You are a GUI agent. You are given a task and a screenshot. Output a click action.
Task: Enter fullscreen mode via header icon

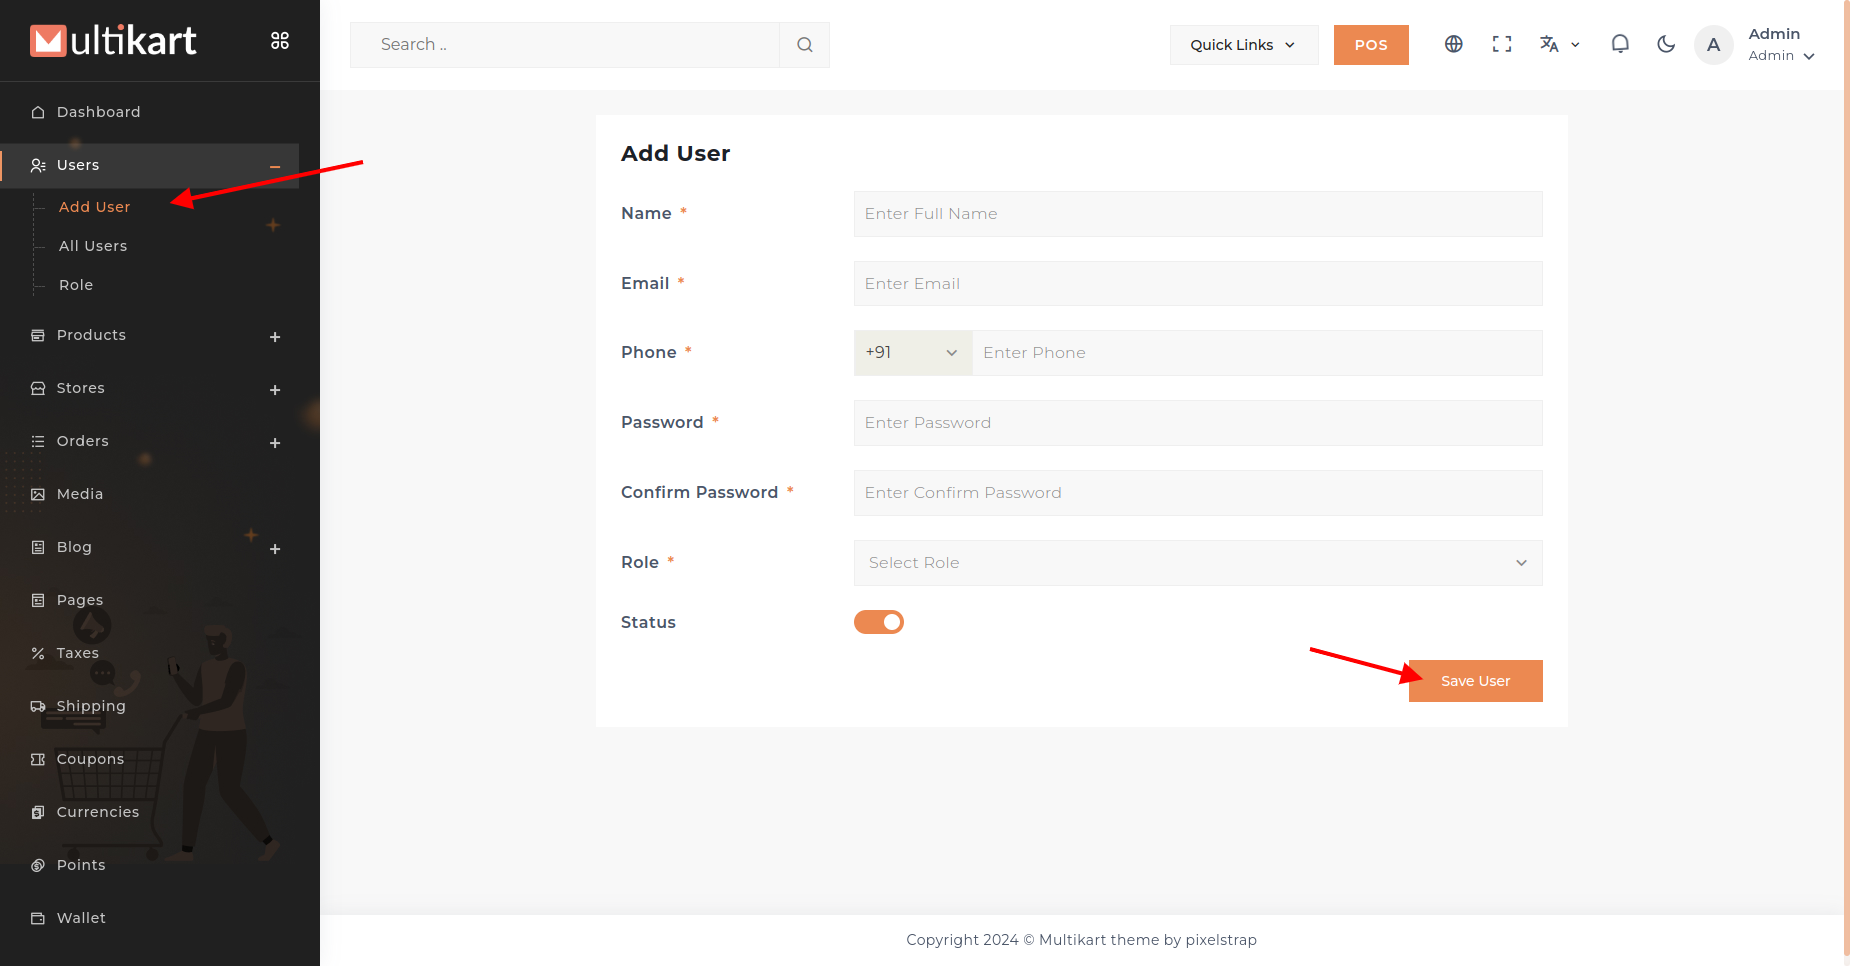click(1501, 44)
